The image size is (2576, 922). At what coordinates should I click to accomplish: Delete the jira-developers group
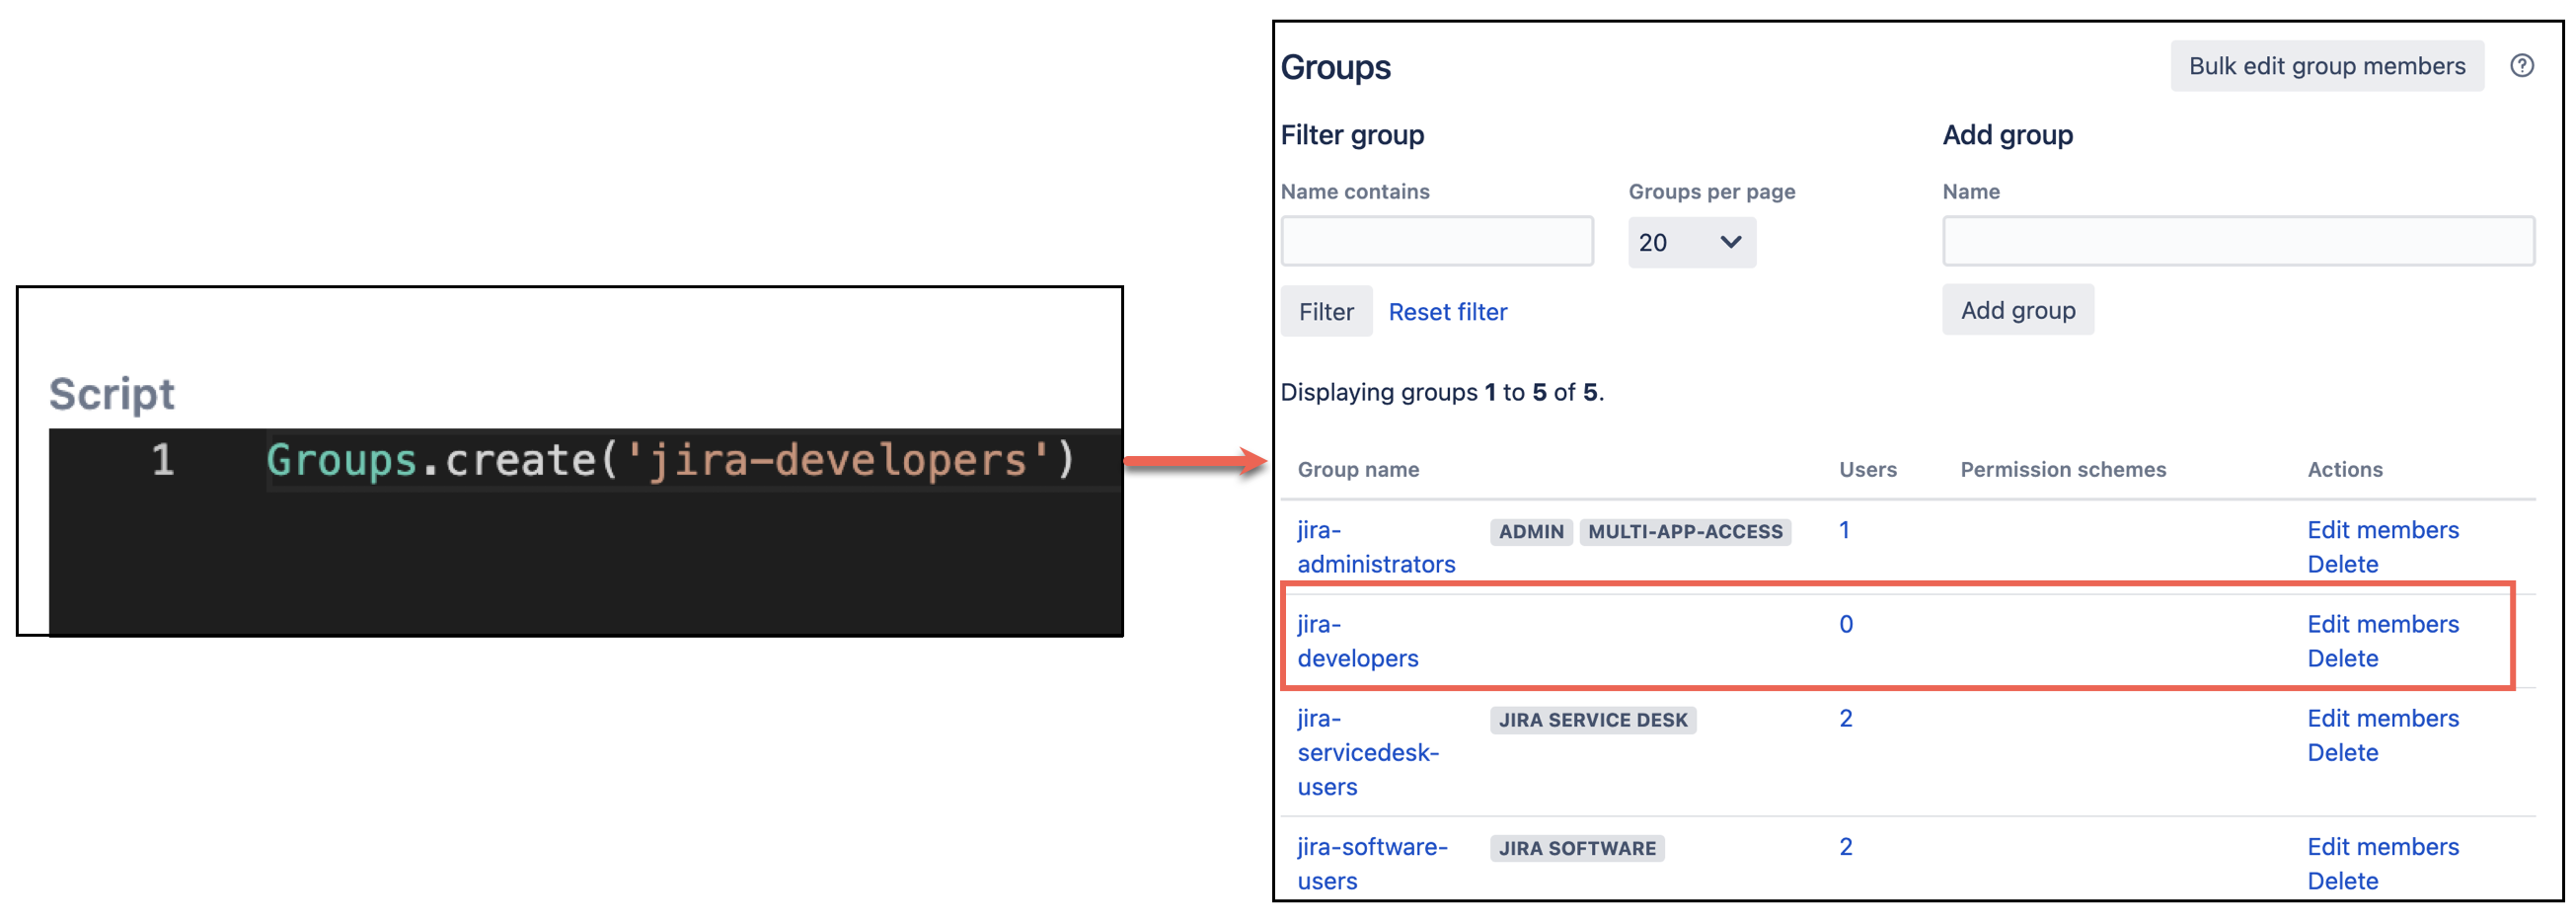tap(2342, 658)
